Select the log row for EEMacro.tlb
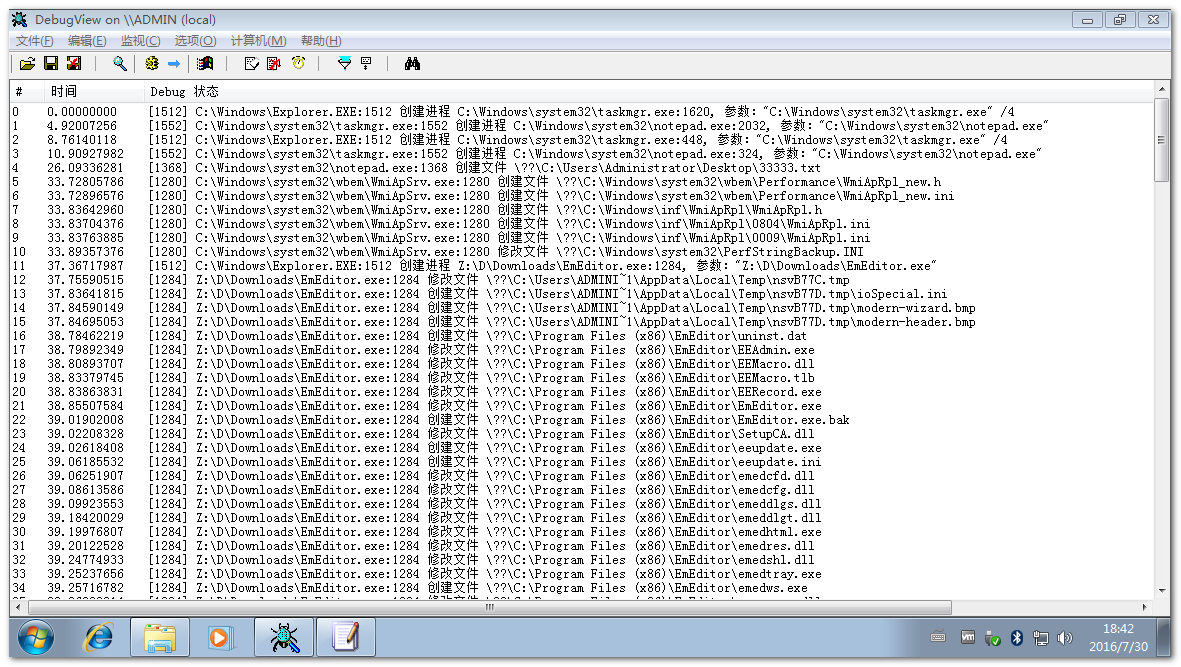Viewport: 1181px width, 667px height. 581,378
